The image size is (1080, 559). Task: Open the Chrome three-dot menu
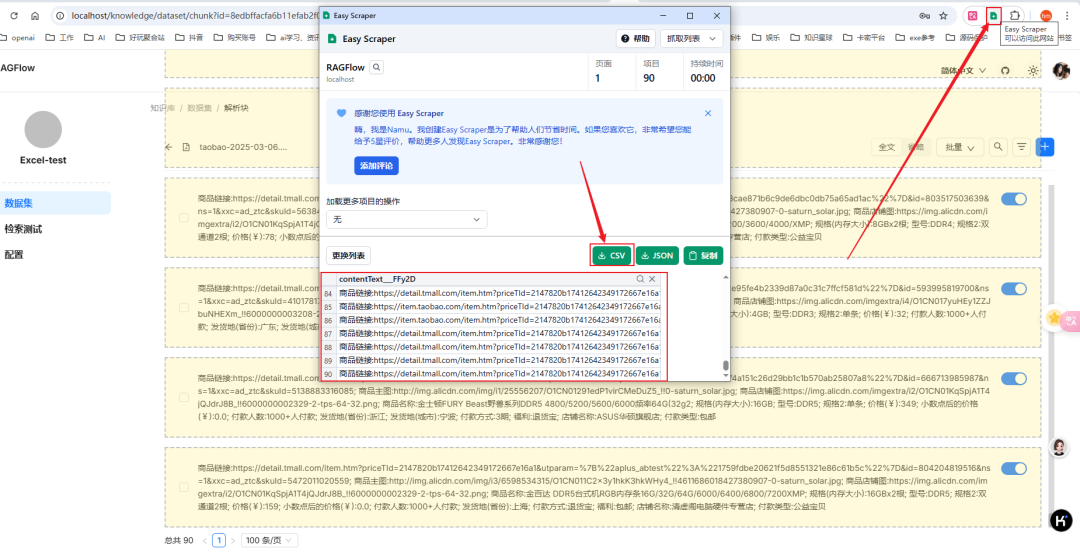point(1067,16)
